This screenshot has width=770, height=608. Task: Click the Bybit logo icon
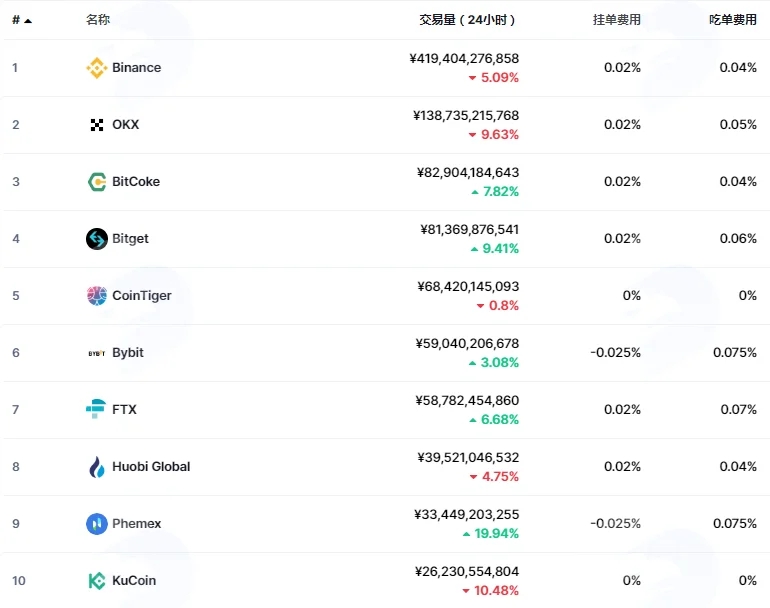pyautogui.click(x=97, y=353)
